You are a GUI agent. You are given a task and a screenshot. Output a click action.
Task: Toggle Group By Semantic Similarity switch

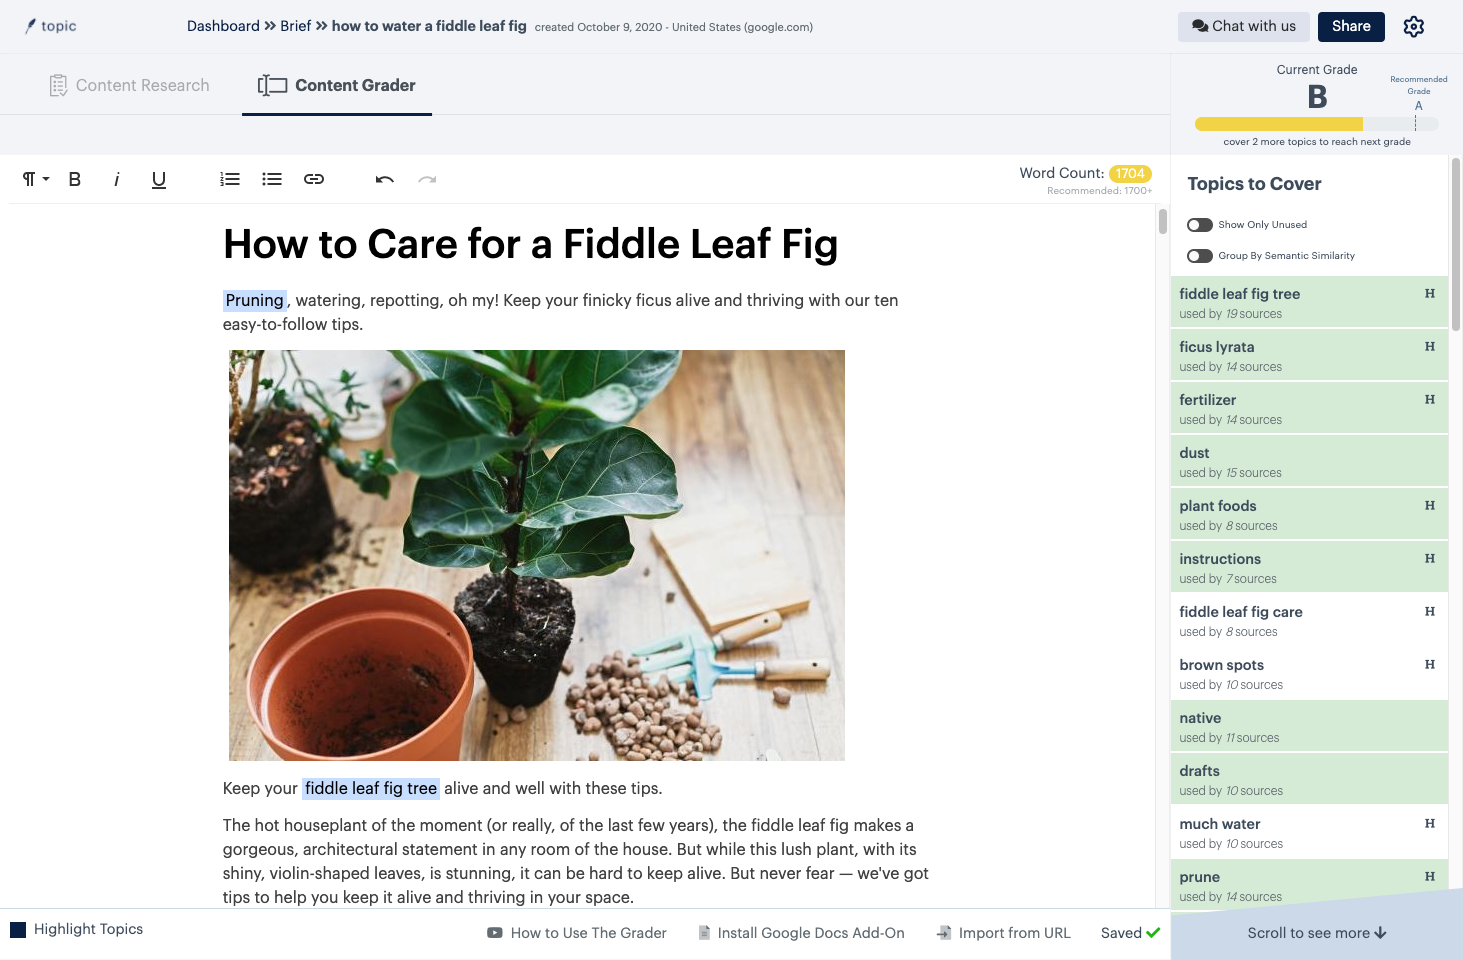coord(1200,256)
